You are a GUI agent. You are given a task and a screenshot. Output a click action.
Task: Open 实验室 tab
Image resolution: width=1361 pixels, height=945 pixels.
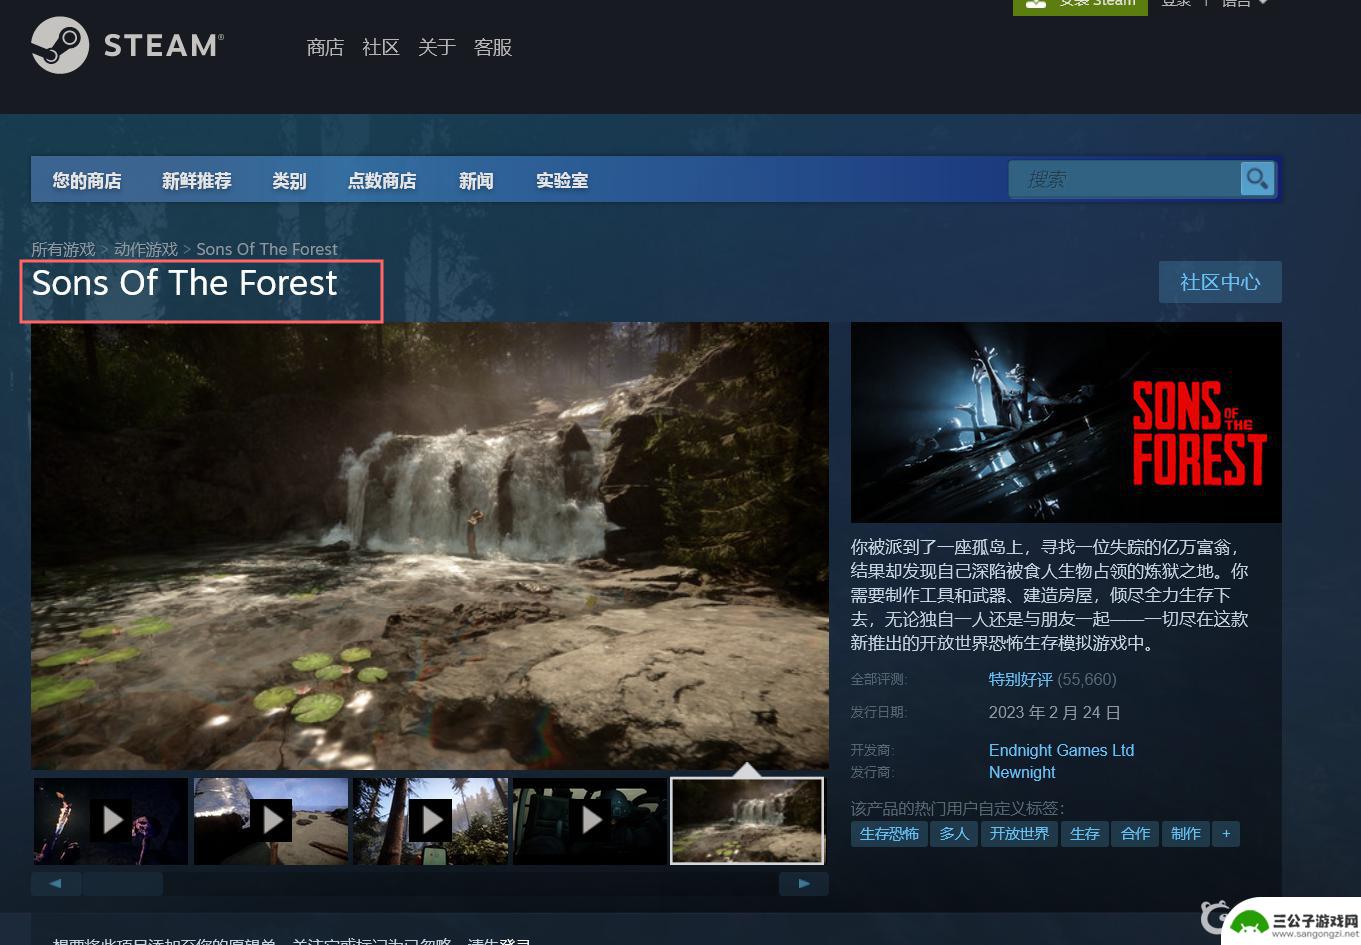(562, 180)
